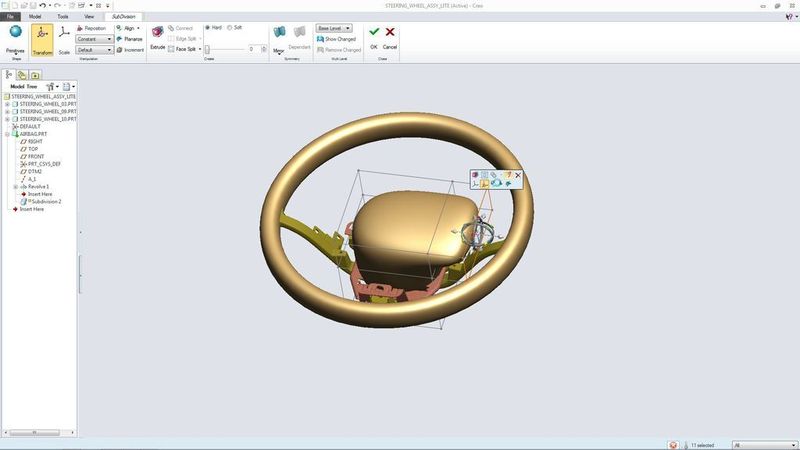Image resolution: width=800 pixels, height=450 pixels.
Task: Click the Save icon in quick access toolbar
Action: click(x=33, y=5)
